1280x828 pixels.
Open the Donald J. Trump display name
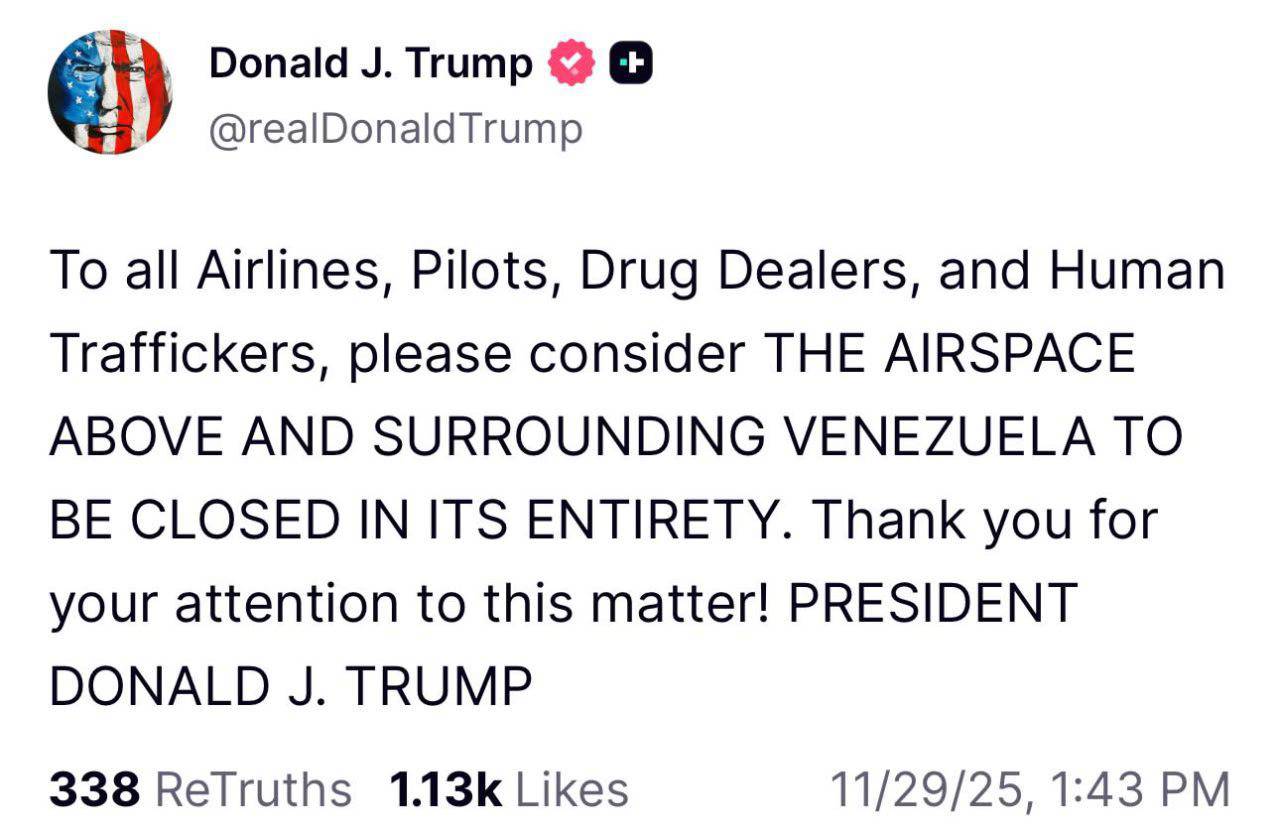coord(370,65)
